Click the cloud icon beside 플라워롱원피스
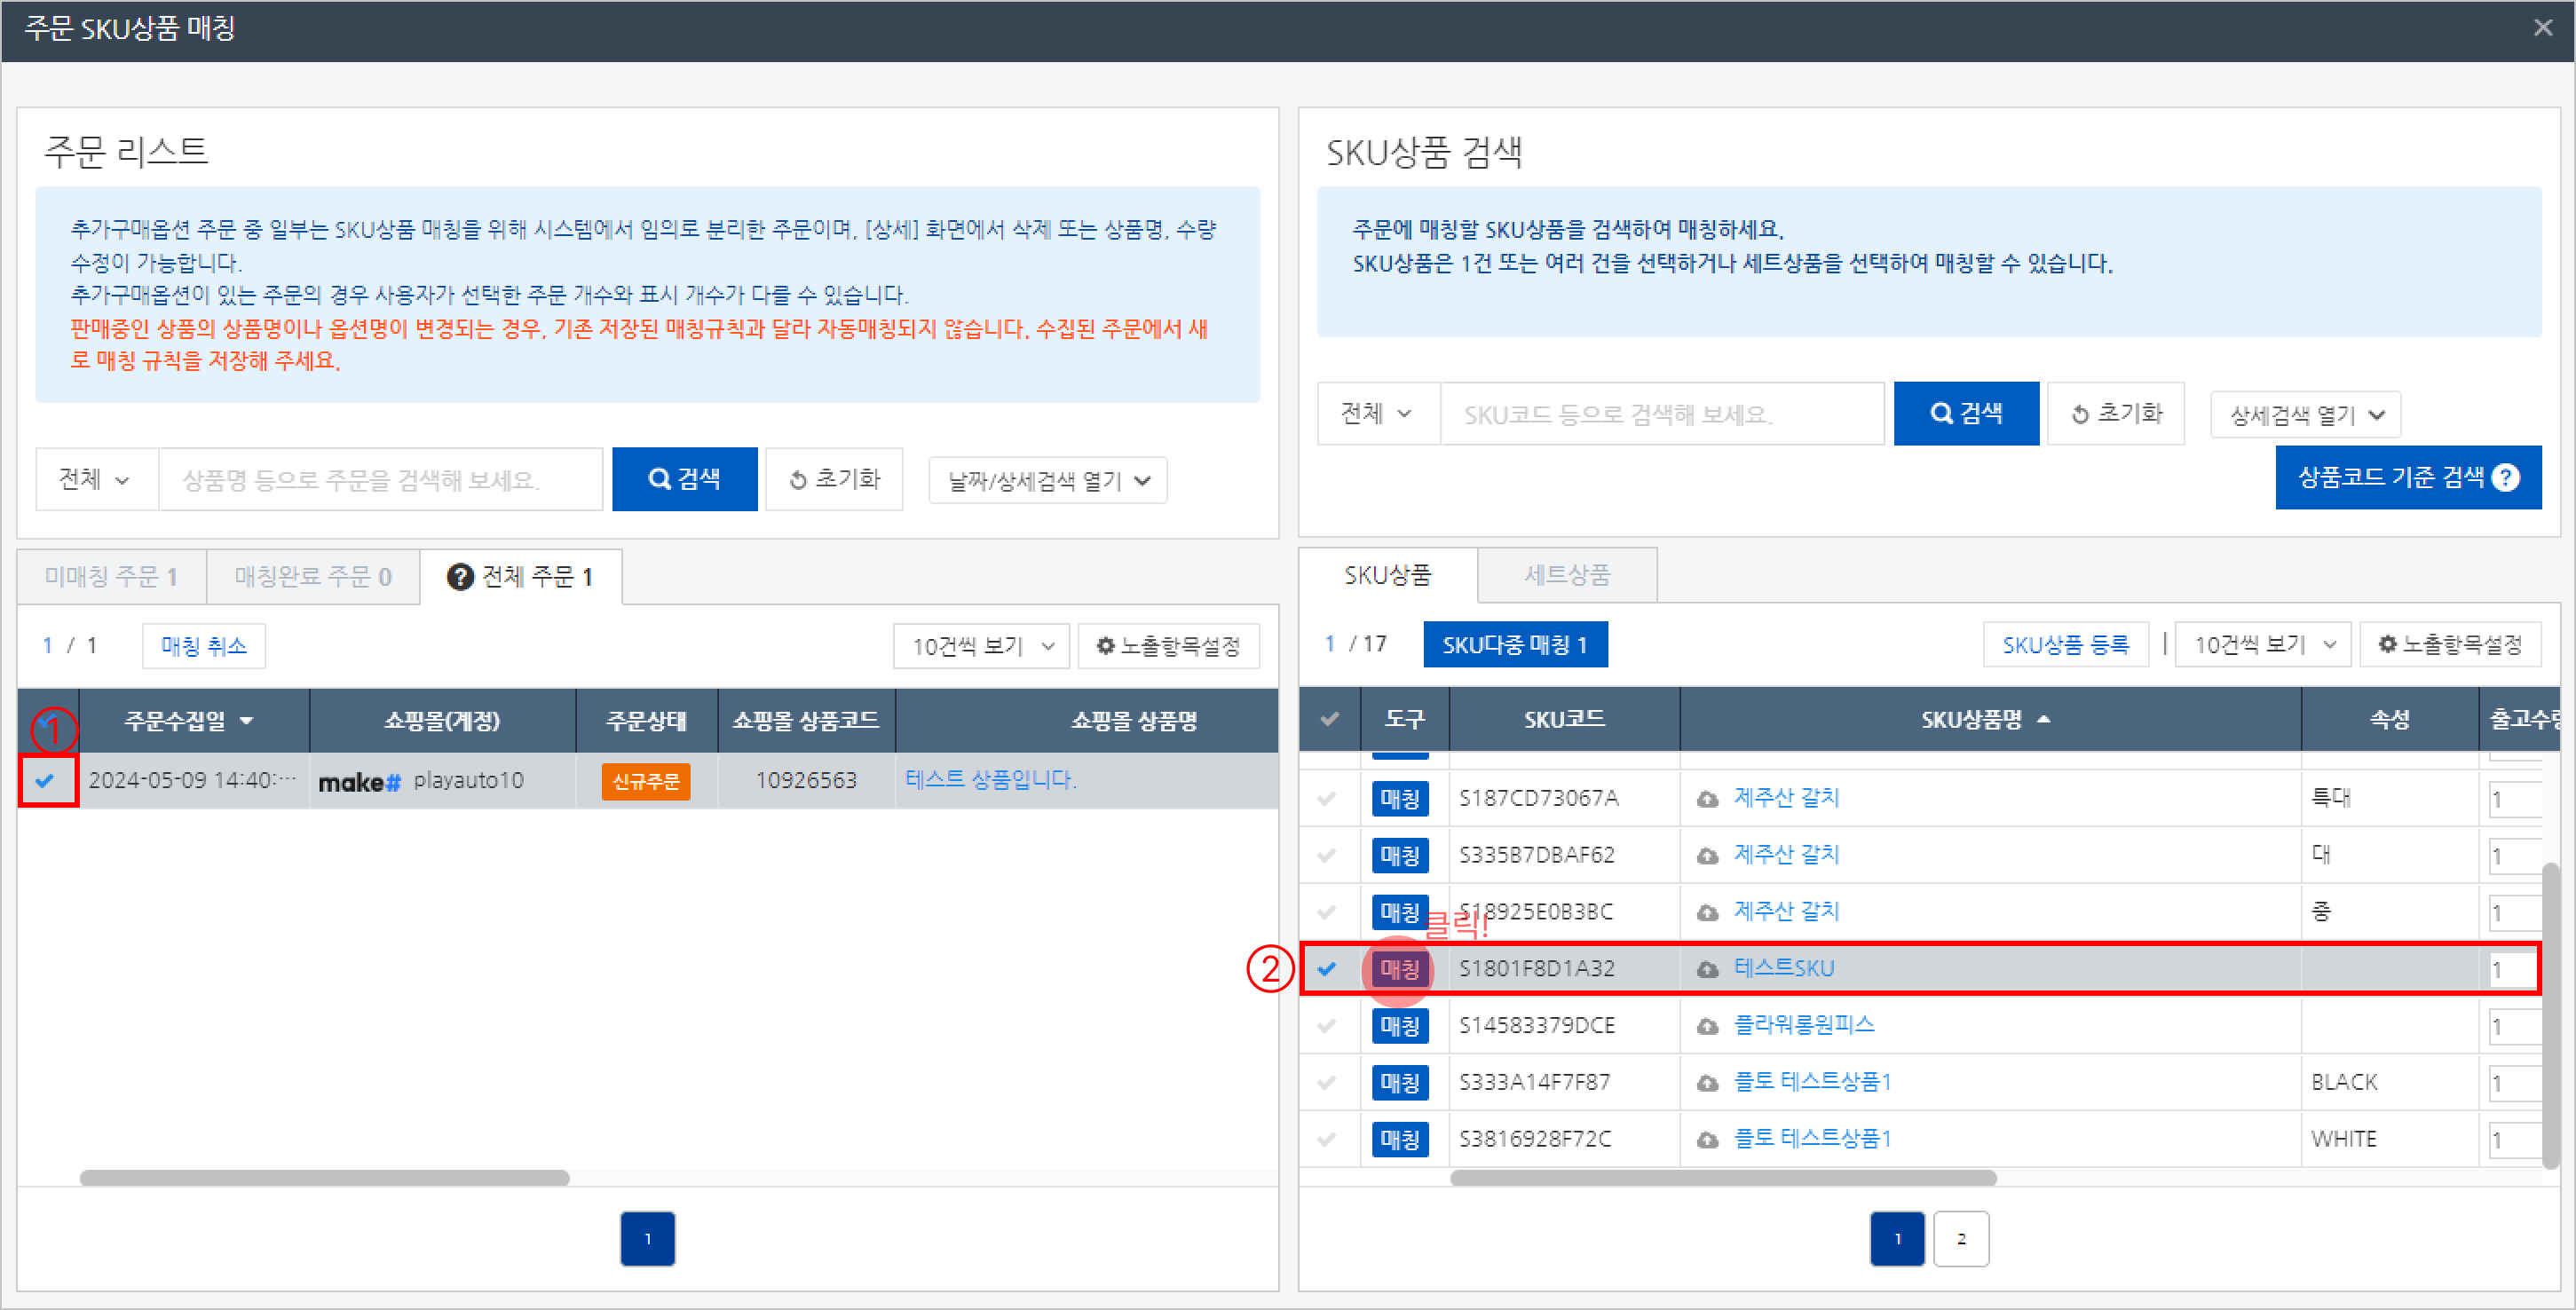Viewport: 2576px width, 1310px height. 1707,1026
